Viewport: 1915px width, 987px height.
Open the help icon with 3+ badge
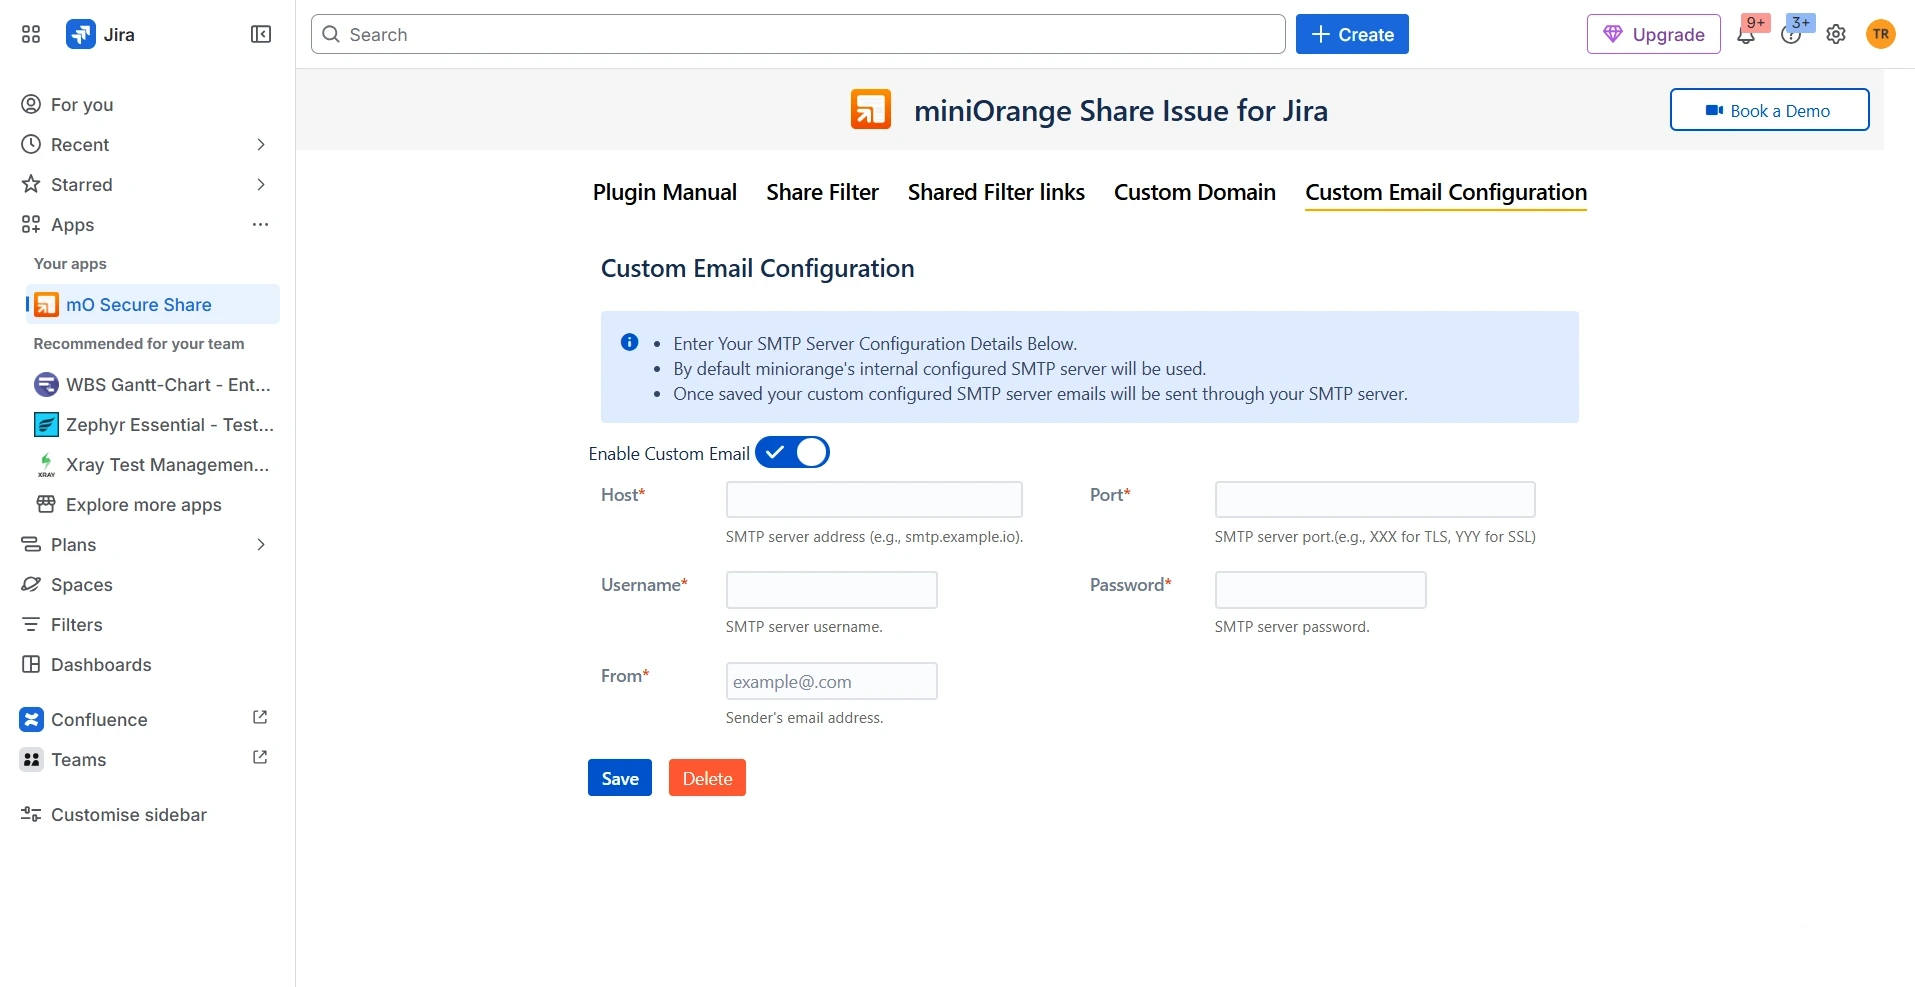1791,35
